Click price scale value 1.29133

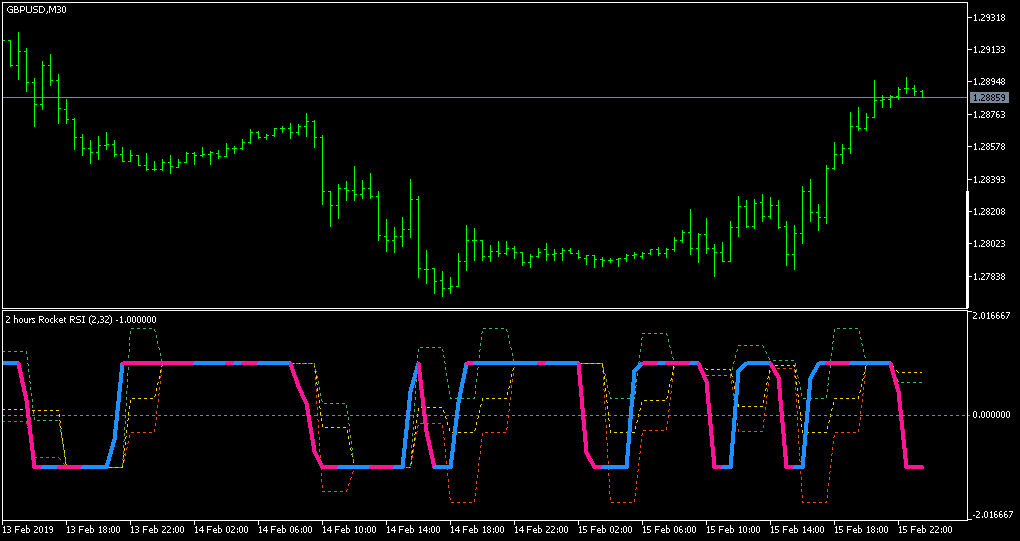(x=989, y=49)
